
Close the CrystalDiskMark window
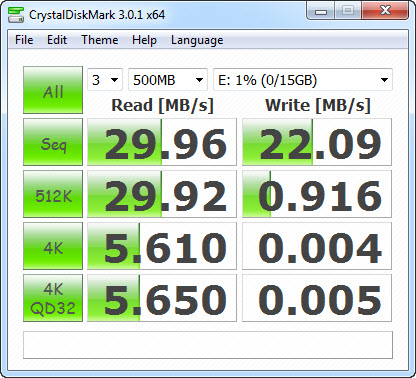(x=385, y=11)
